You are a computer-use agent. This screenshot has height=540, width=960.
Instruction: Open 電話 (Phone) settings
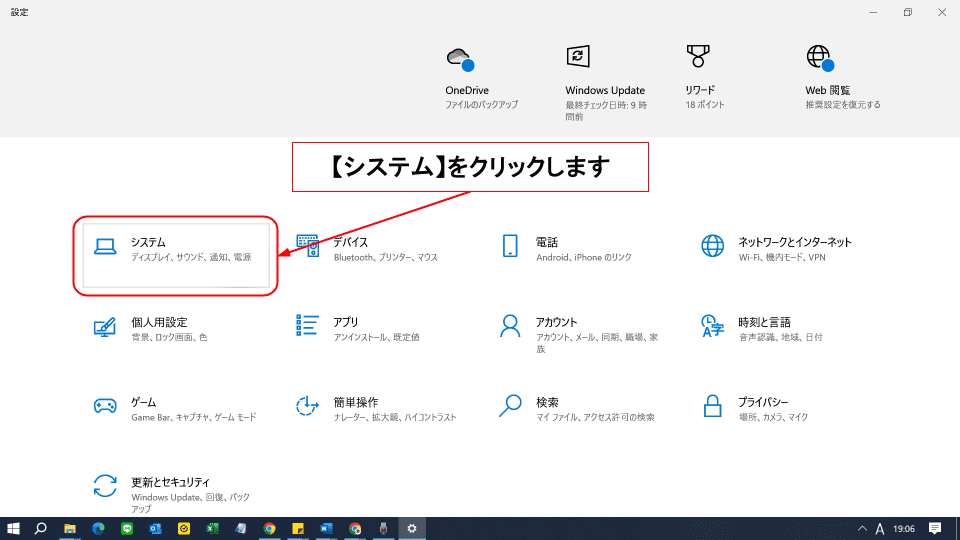(570, 249)
